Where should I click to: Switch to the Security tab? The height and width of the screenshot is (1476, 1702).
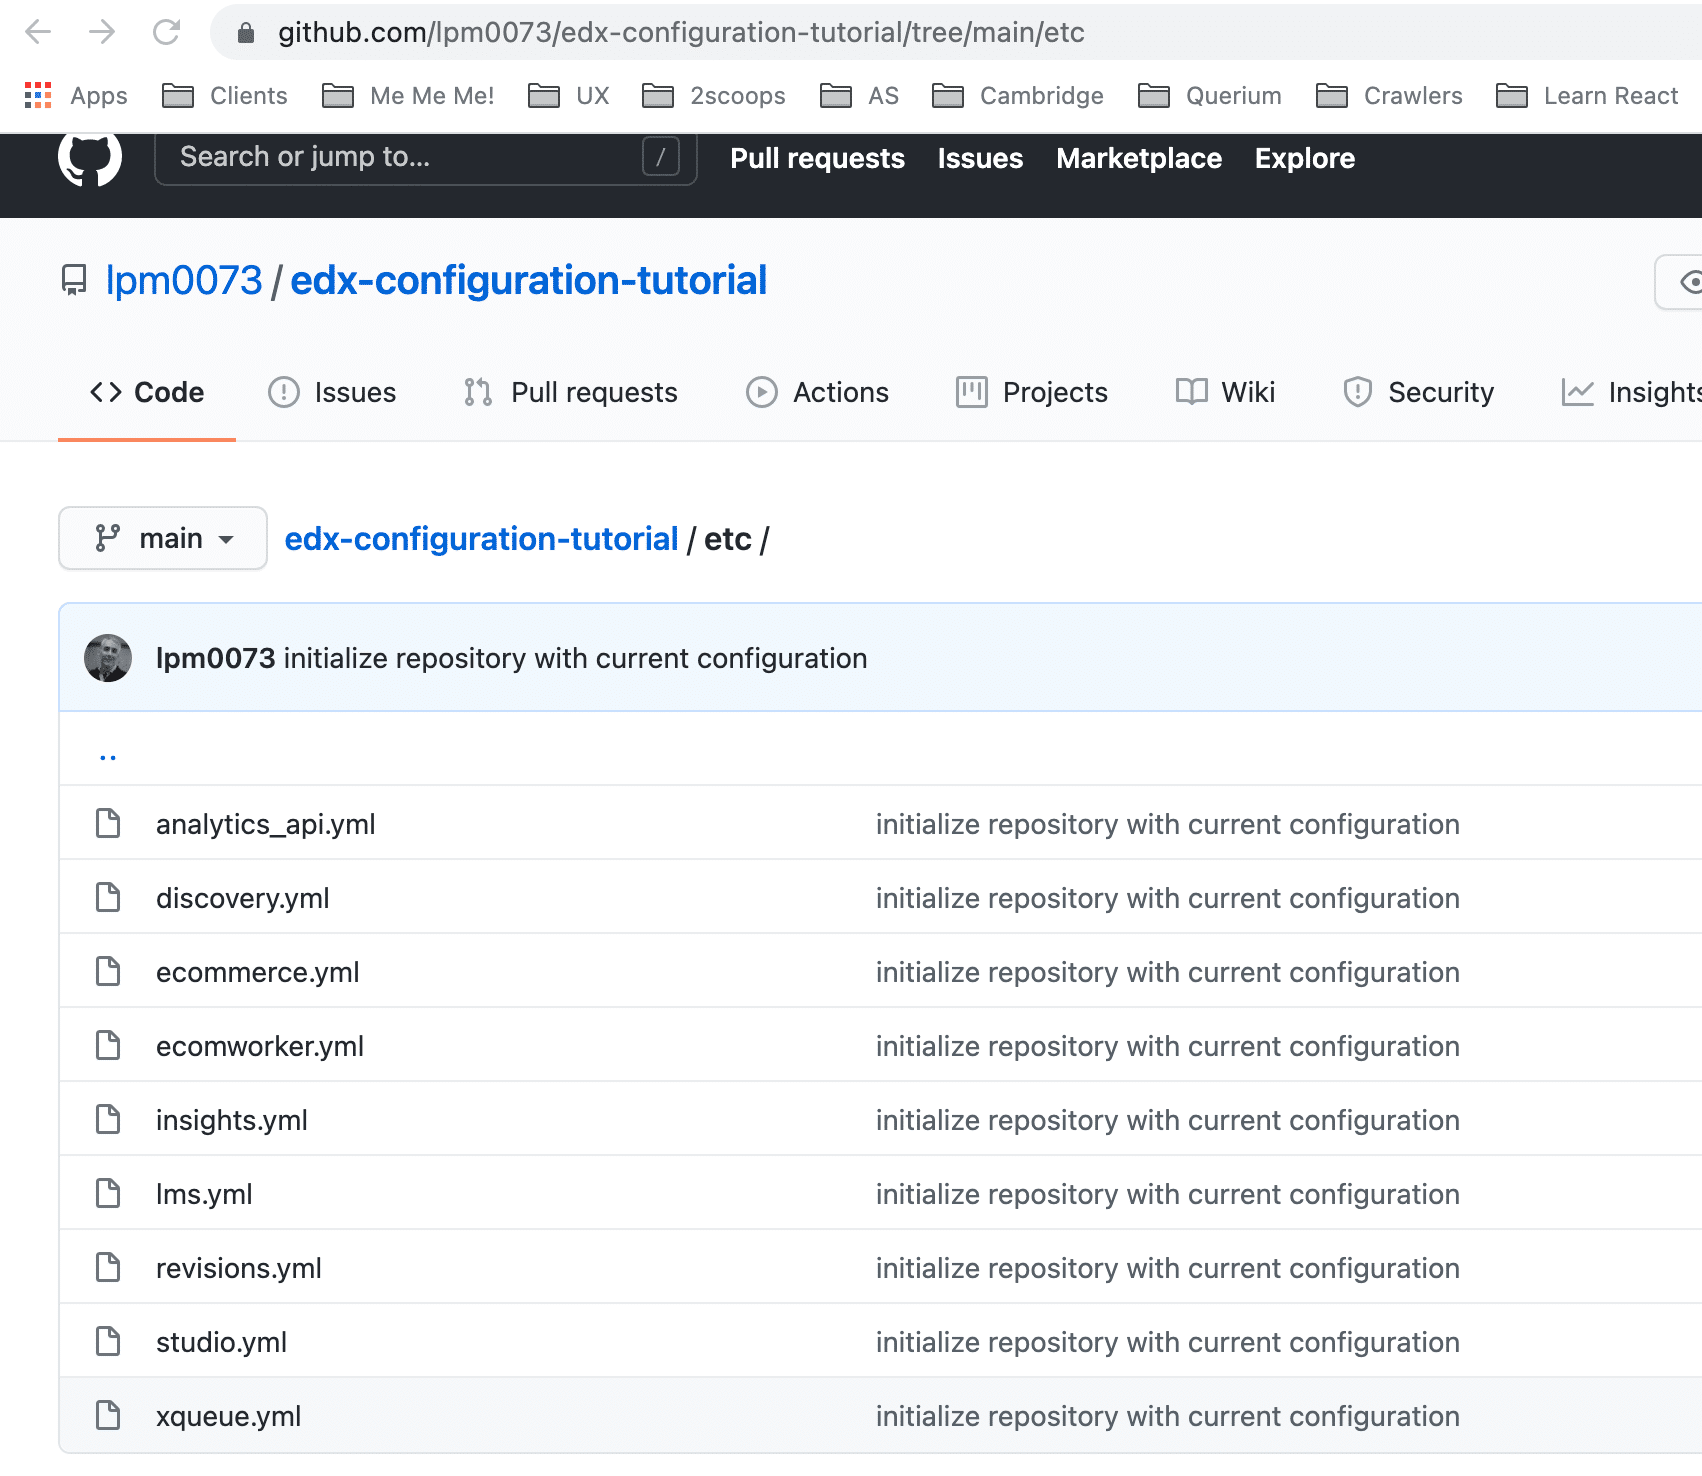1418,392
